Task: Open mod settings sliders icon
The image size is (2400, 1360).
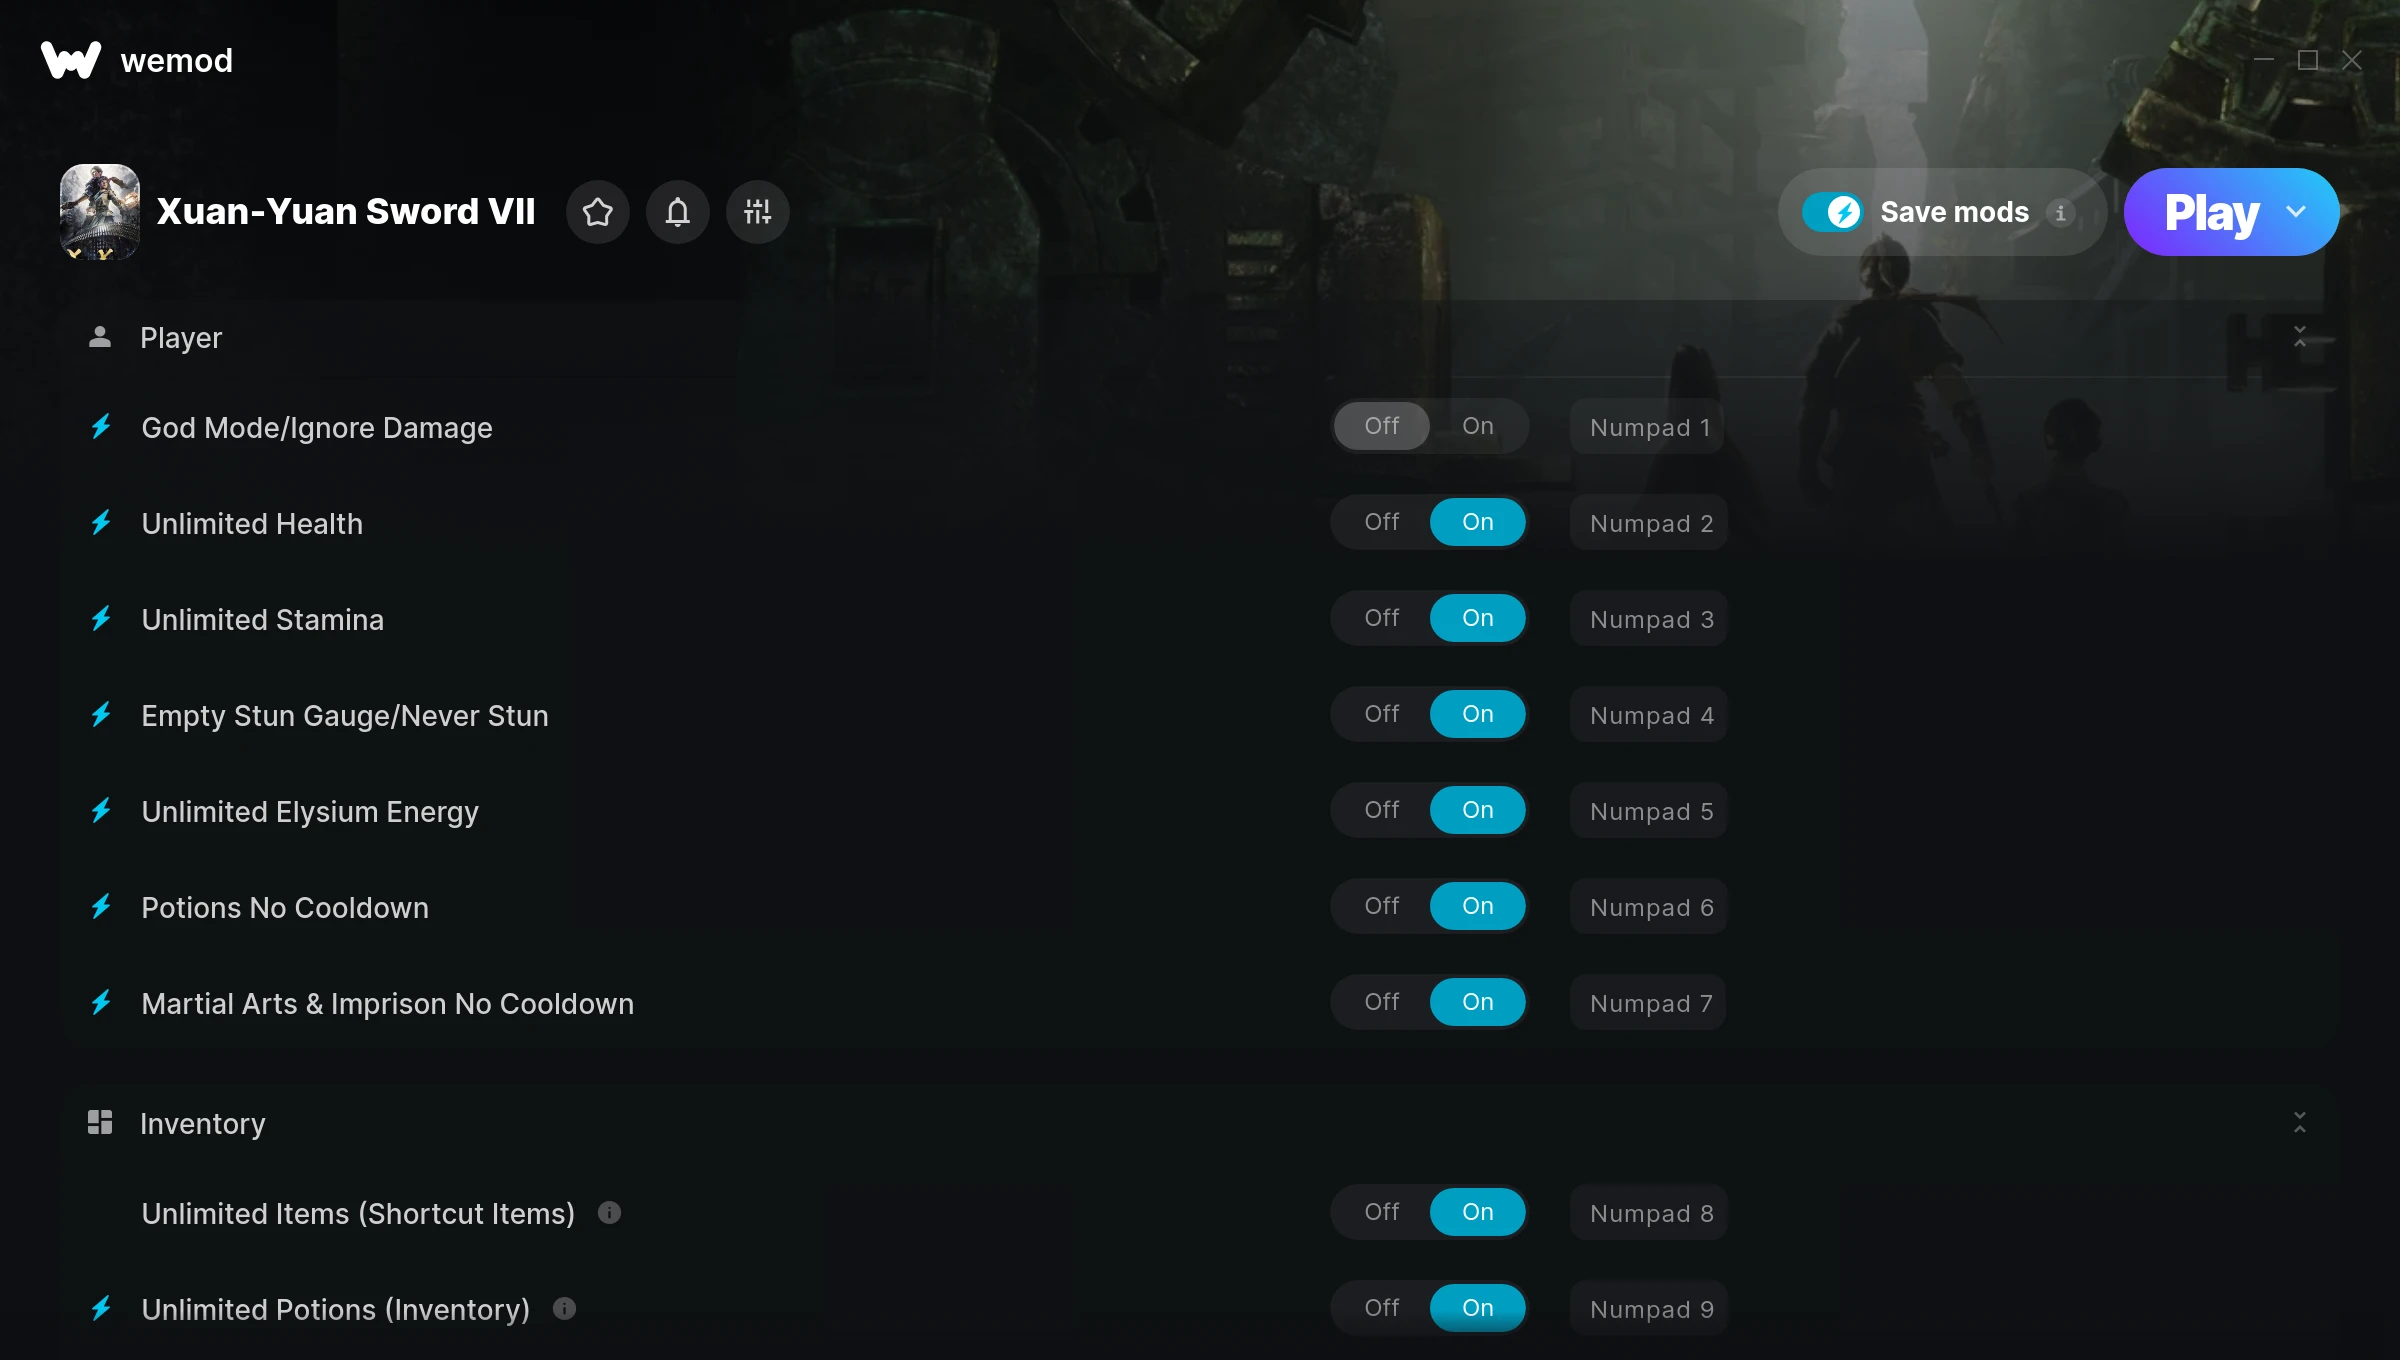Action: pyautogui.click(x=758, y=212)
